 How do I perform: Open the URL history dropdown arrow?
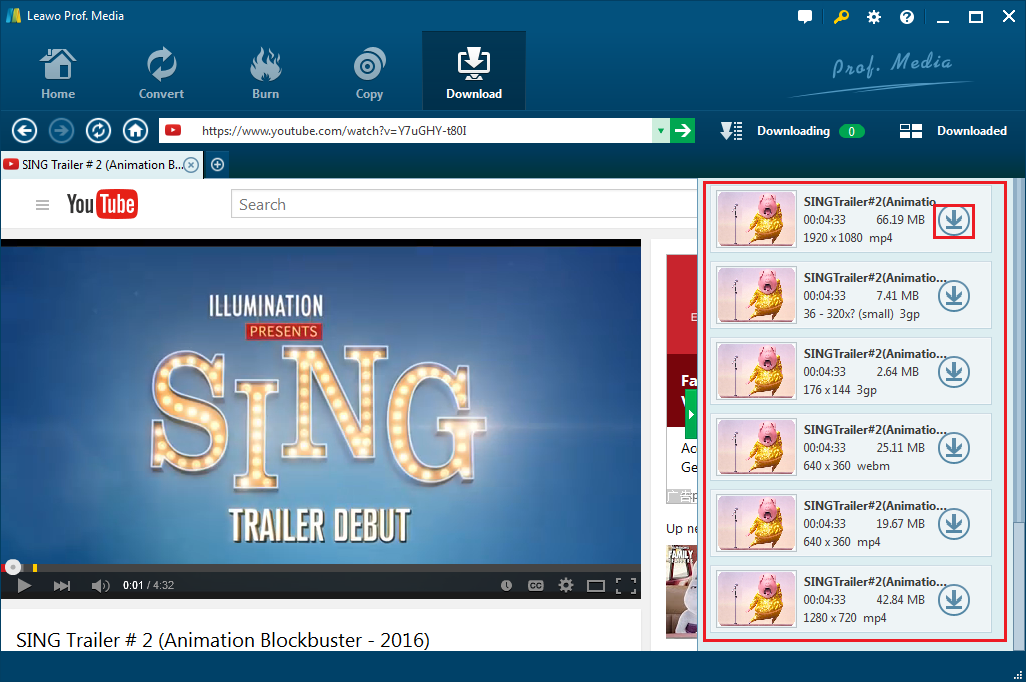(x=660, y=130)
